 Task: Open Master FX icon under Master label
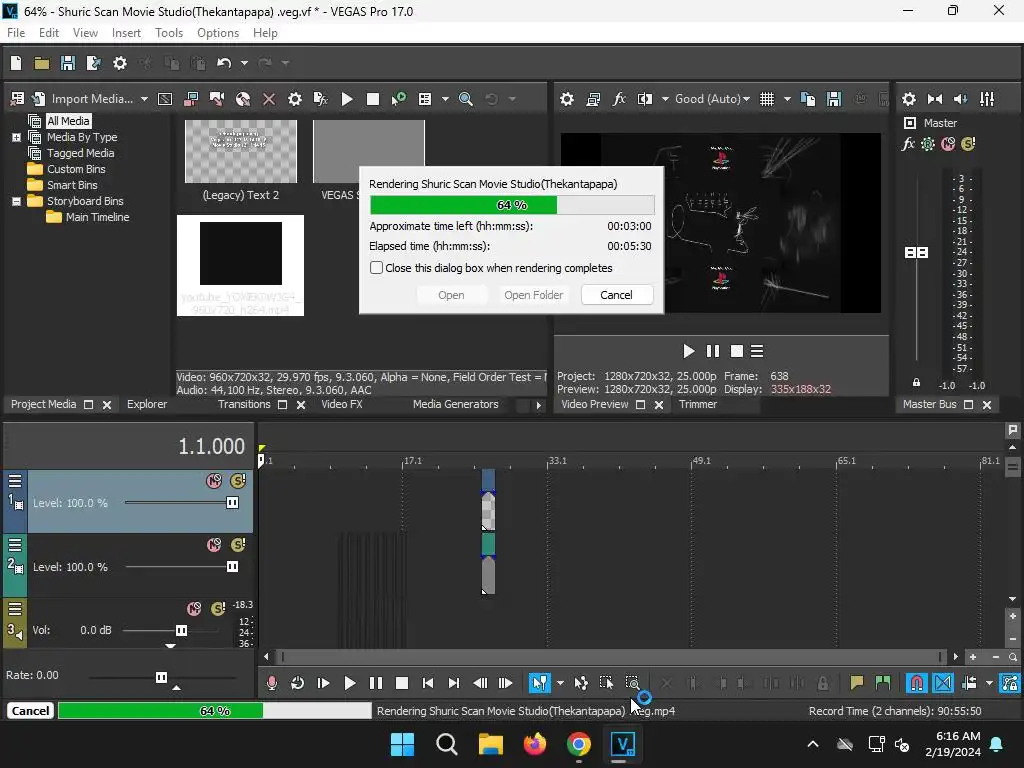pos(908,144)
